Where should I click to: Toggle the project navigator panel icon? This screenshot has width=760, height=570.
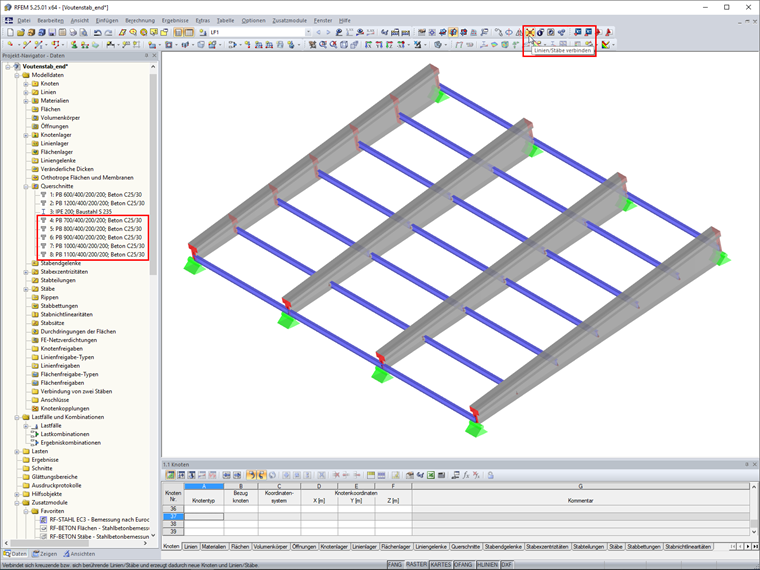click(x=178, y=32)
